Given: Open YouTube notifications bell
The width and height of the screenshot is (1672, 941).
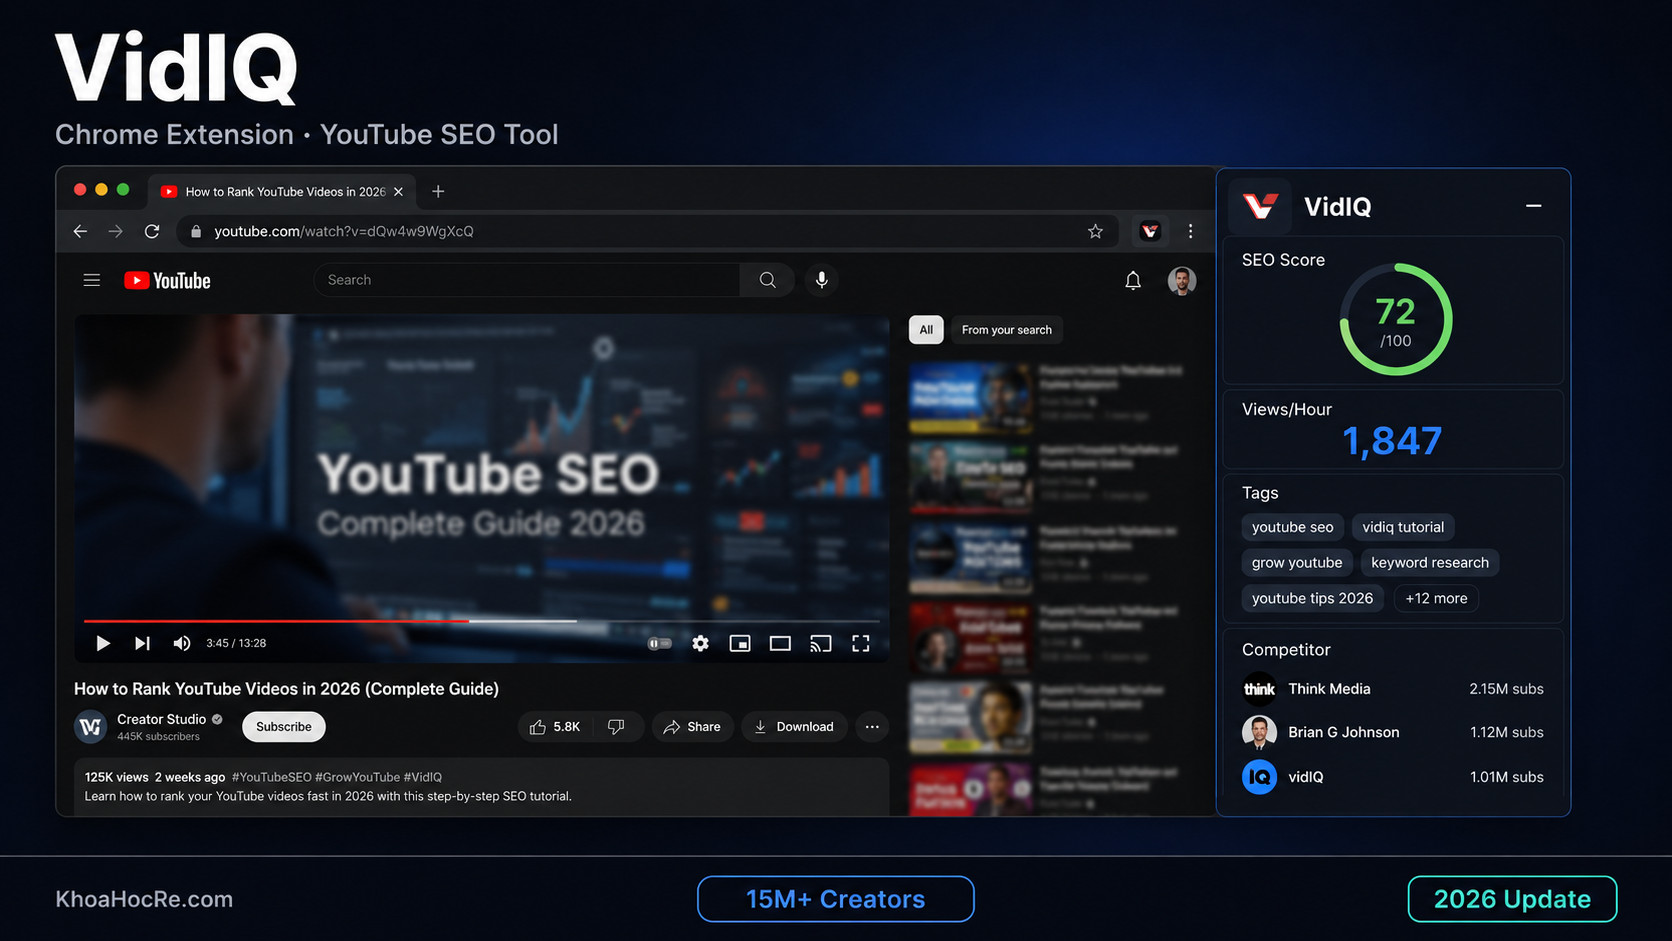Looking at the screenshot, I should point(1133,281).
